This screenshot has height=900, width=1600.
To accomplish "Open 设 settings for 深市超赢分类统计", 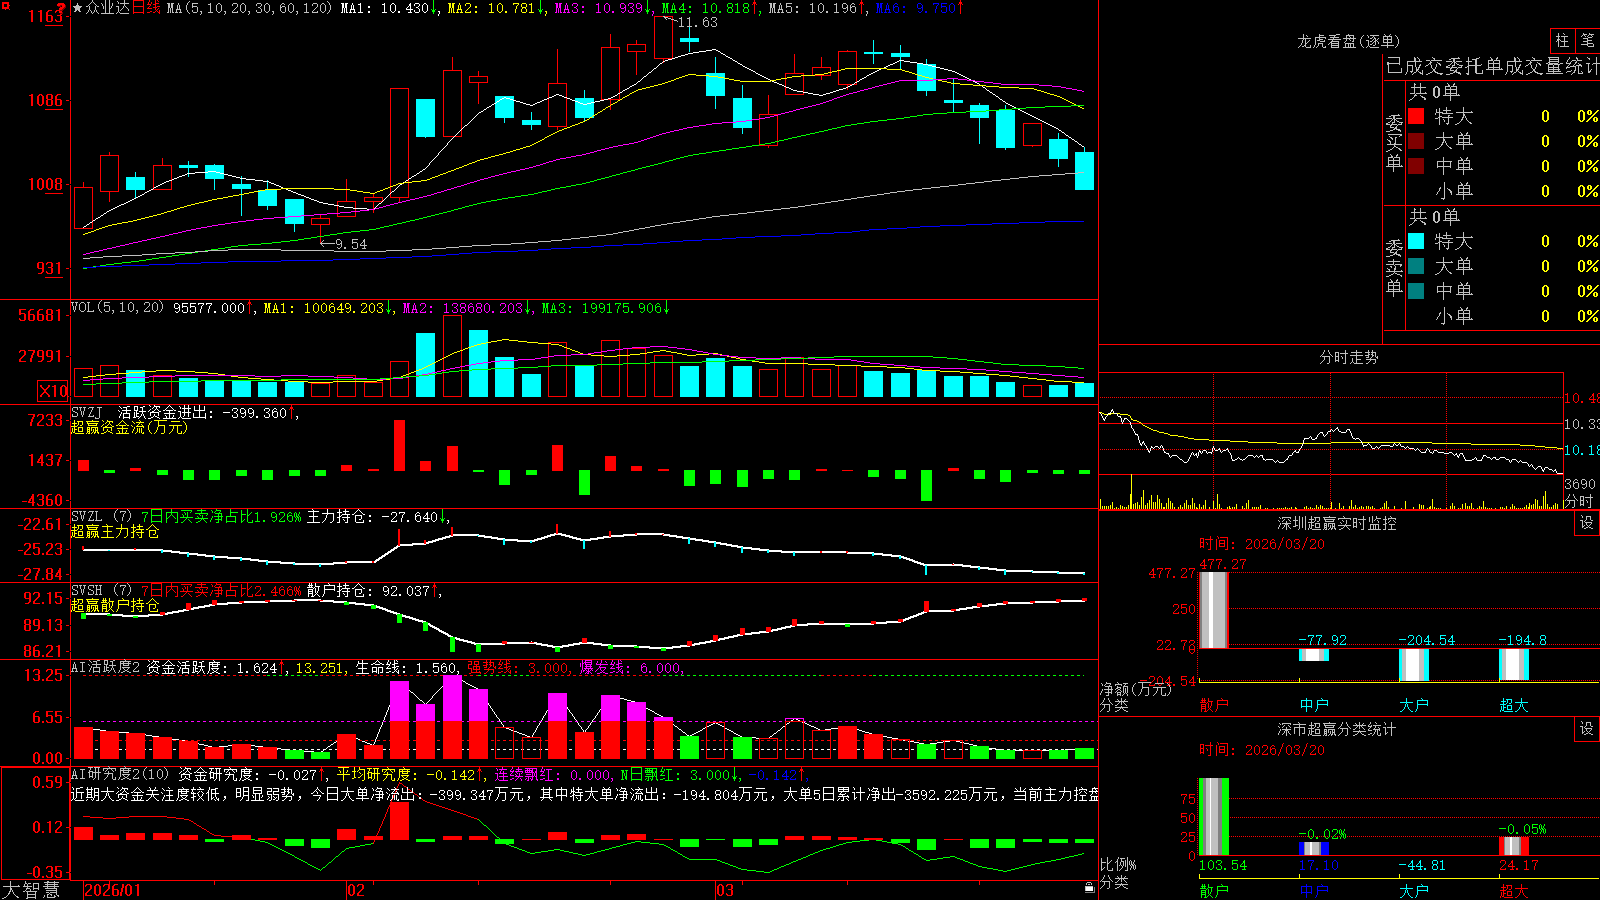I will (x=1587, y=729).
